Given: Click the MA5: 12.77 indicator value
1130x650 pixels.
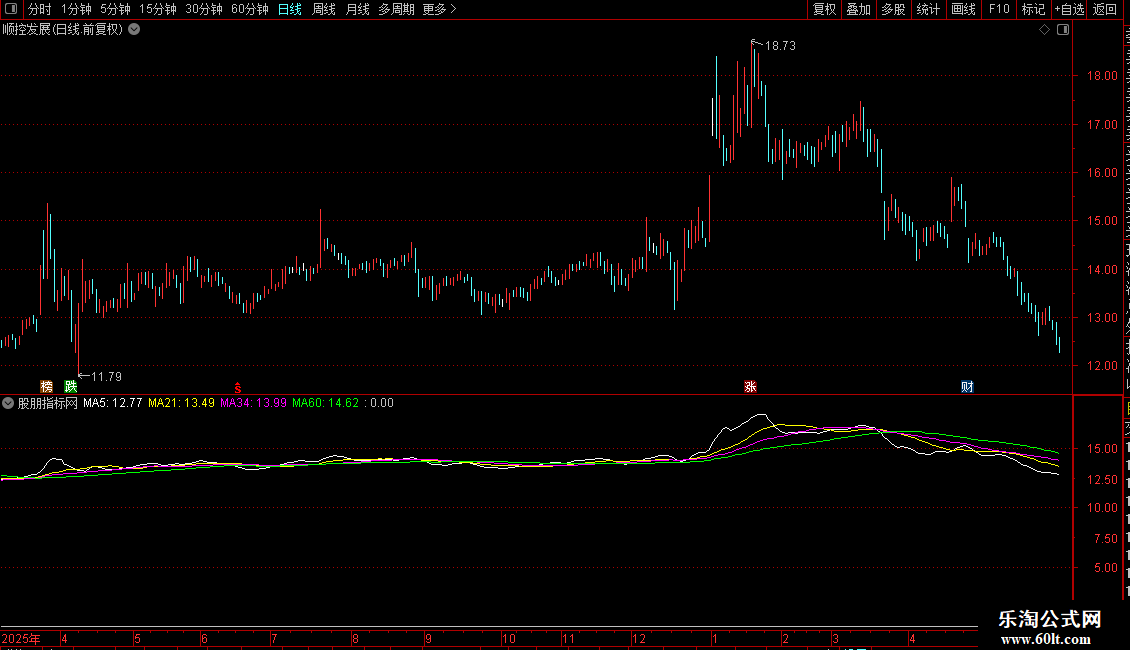Looking at the screenshot, I should pyautogui.click(x=112, y=403).
